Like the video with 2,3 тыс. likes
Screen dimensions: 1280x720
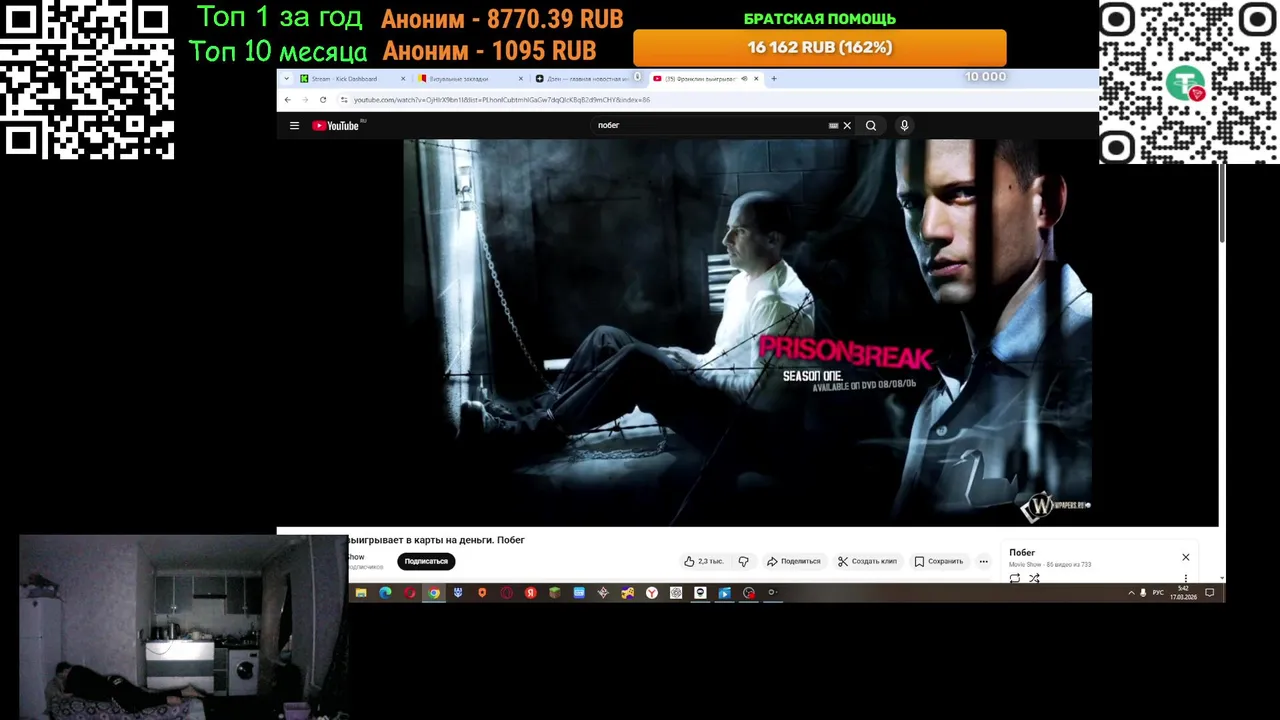pyautogui.click(x=703, y=561)
